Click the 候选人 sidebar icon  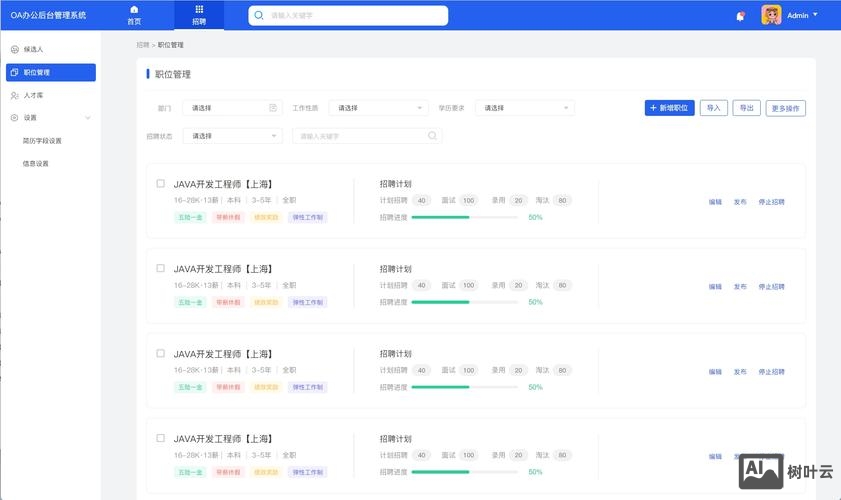(x=14, y=49)
